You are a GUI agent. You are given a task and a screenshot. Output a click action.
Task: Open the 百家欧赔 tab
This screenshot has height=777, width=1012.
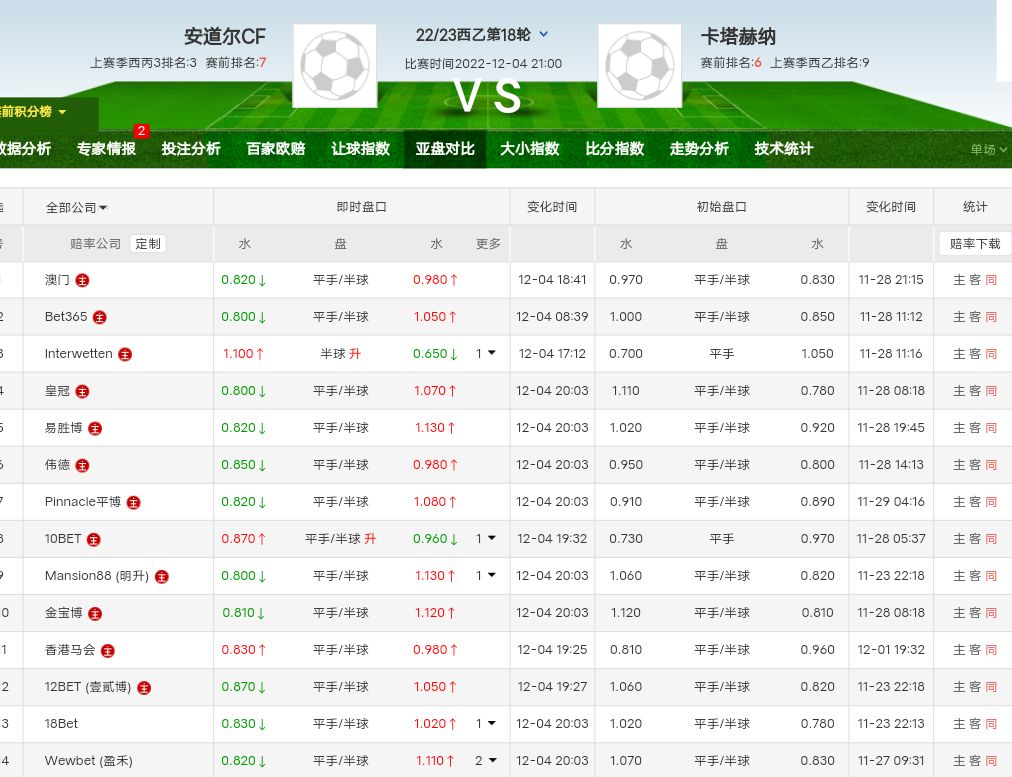click(x=275, y=149)
